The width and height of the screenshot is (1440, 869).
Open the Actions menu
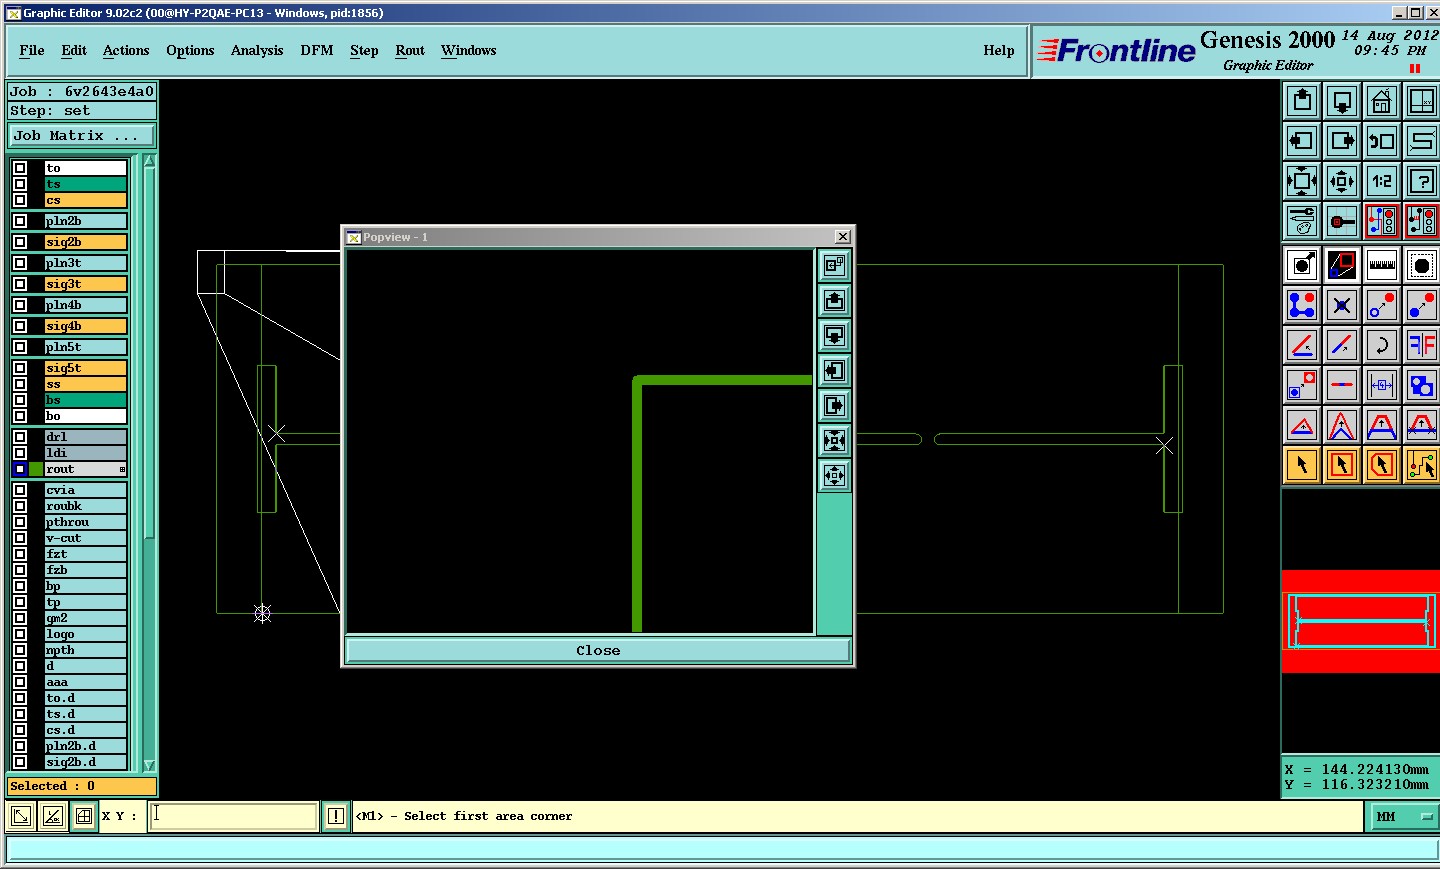tap(126, 50)
